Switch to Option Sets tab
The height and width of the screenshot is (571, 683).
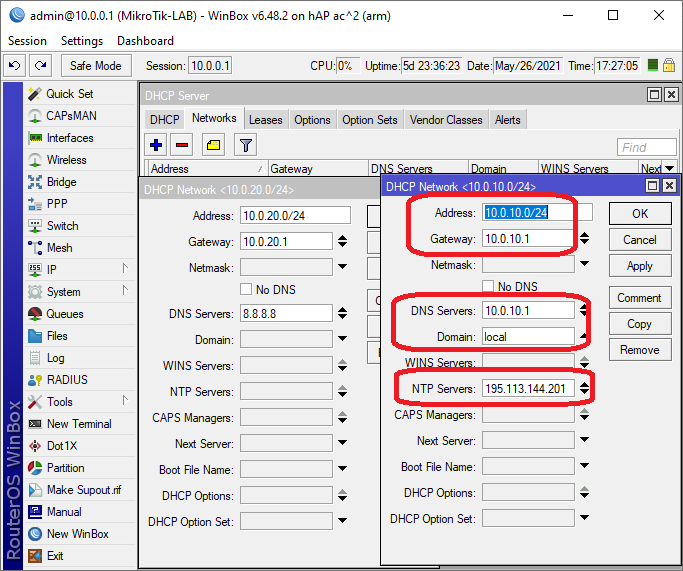click(370, 120)
